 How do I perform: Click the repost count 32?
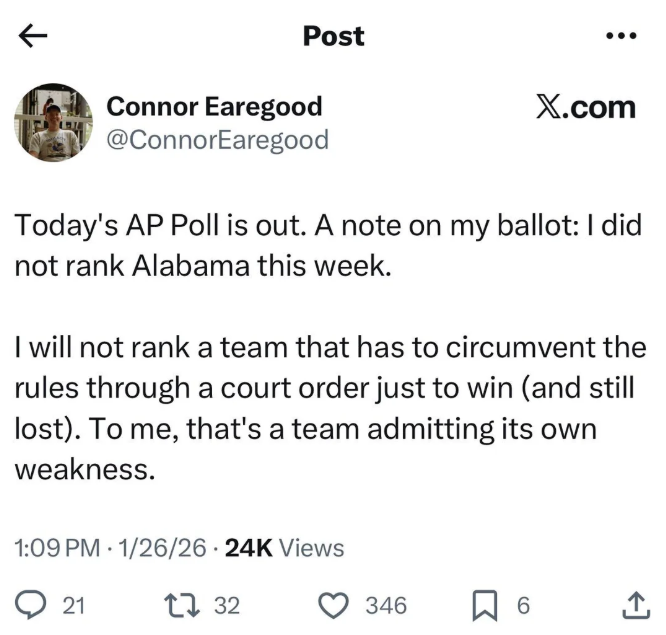click(x=228, y=605)
